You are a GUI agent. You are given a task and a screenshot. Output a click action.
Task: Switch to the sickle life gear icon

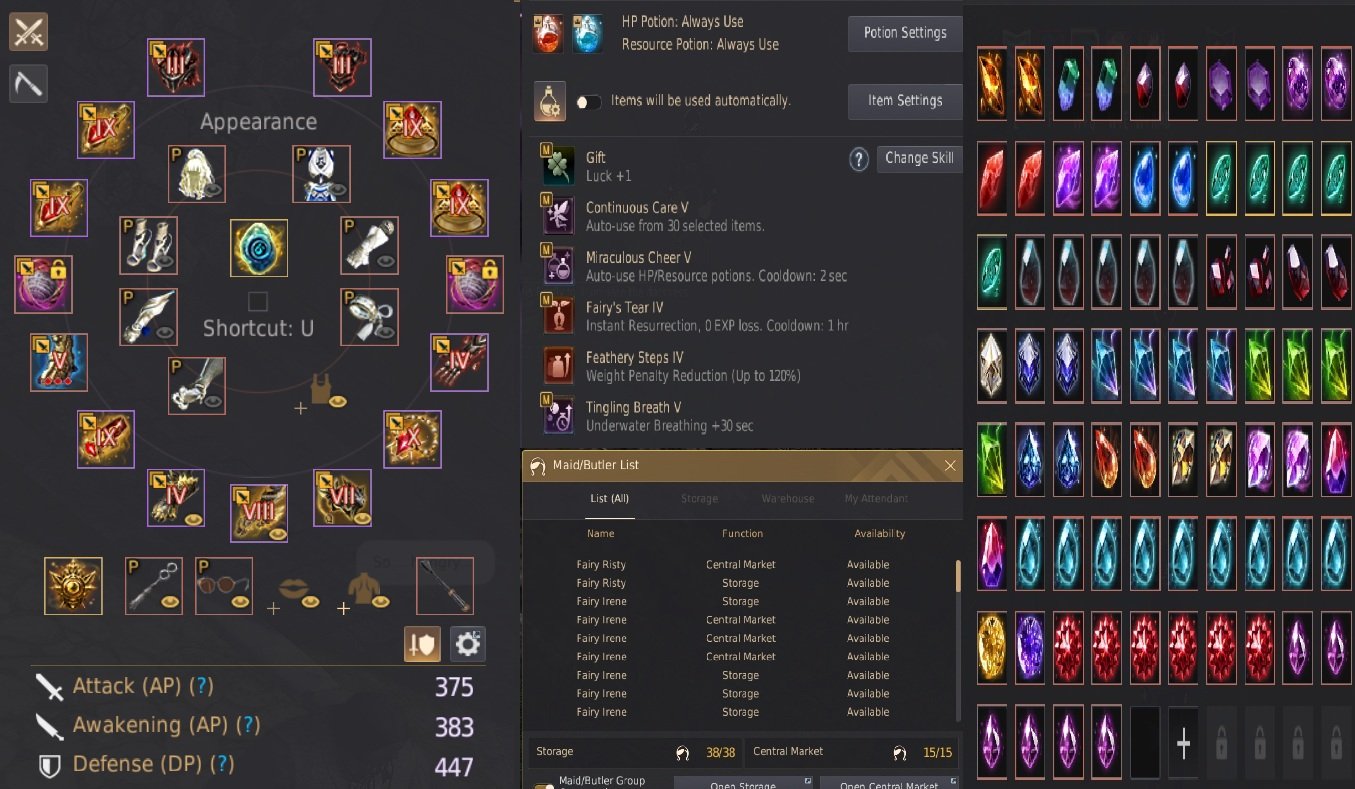[x=29, y=83]
